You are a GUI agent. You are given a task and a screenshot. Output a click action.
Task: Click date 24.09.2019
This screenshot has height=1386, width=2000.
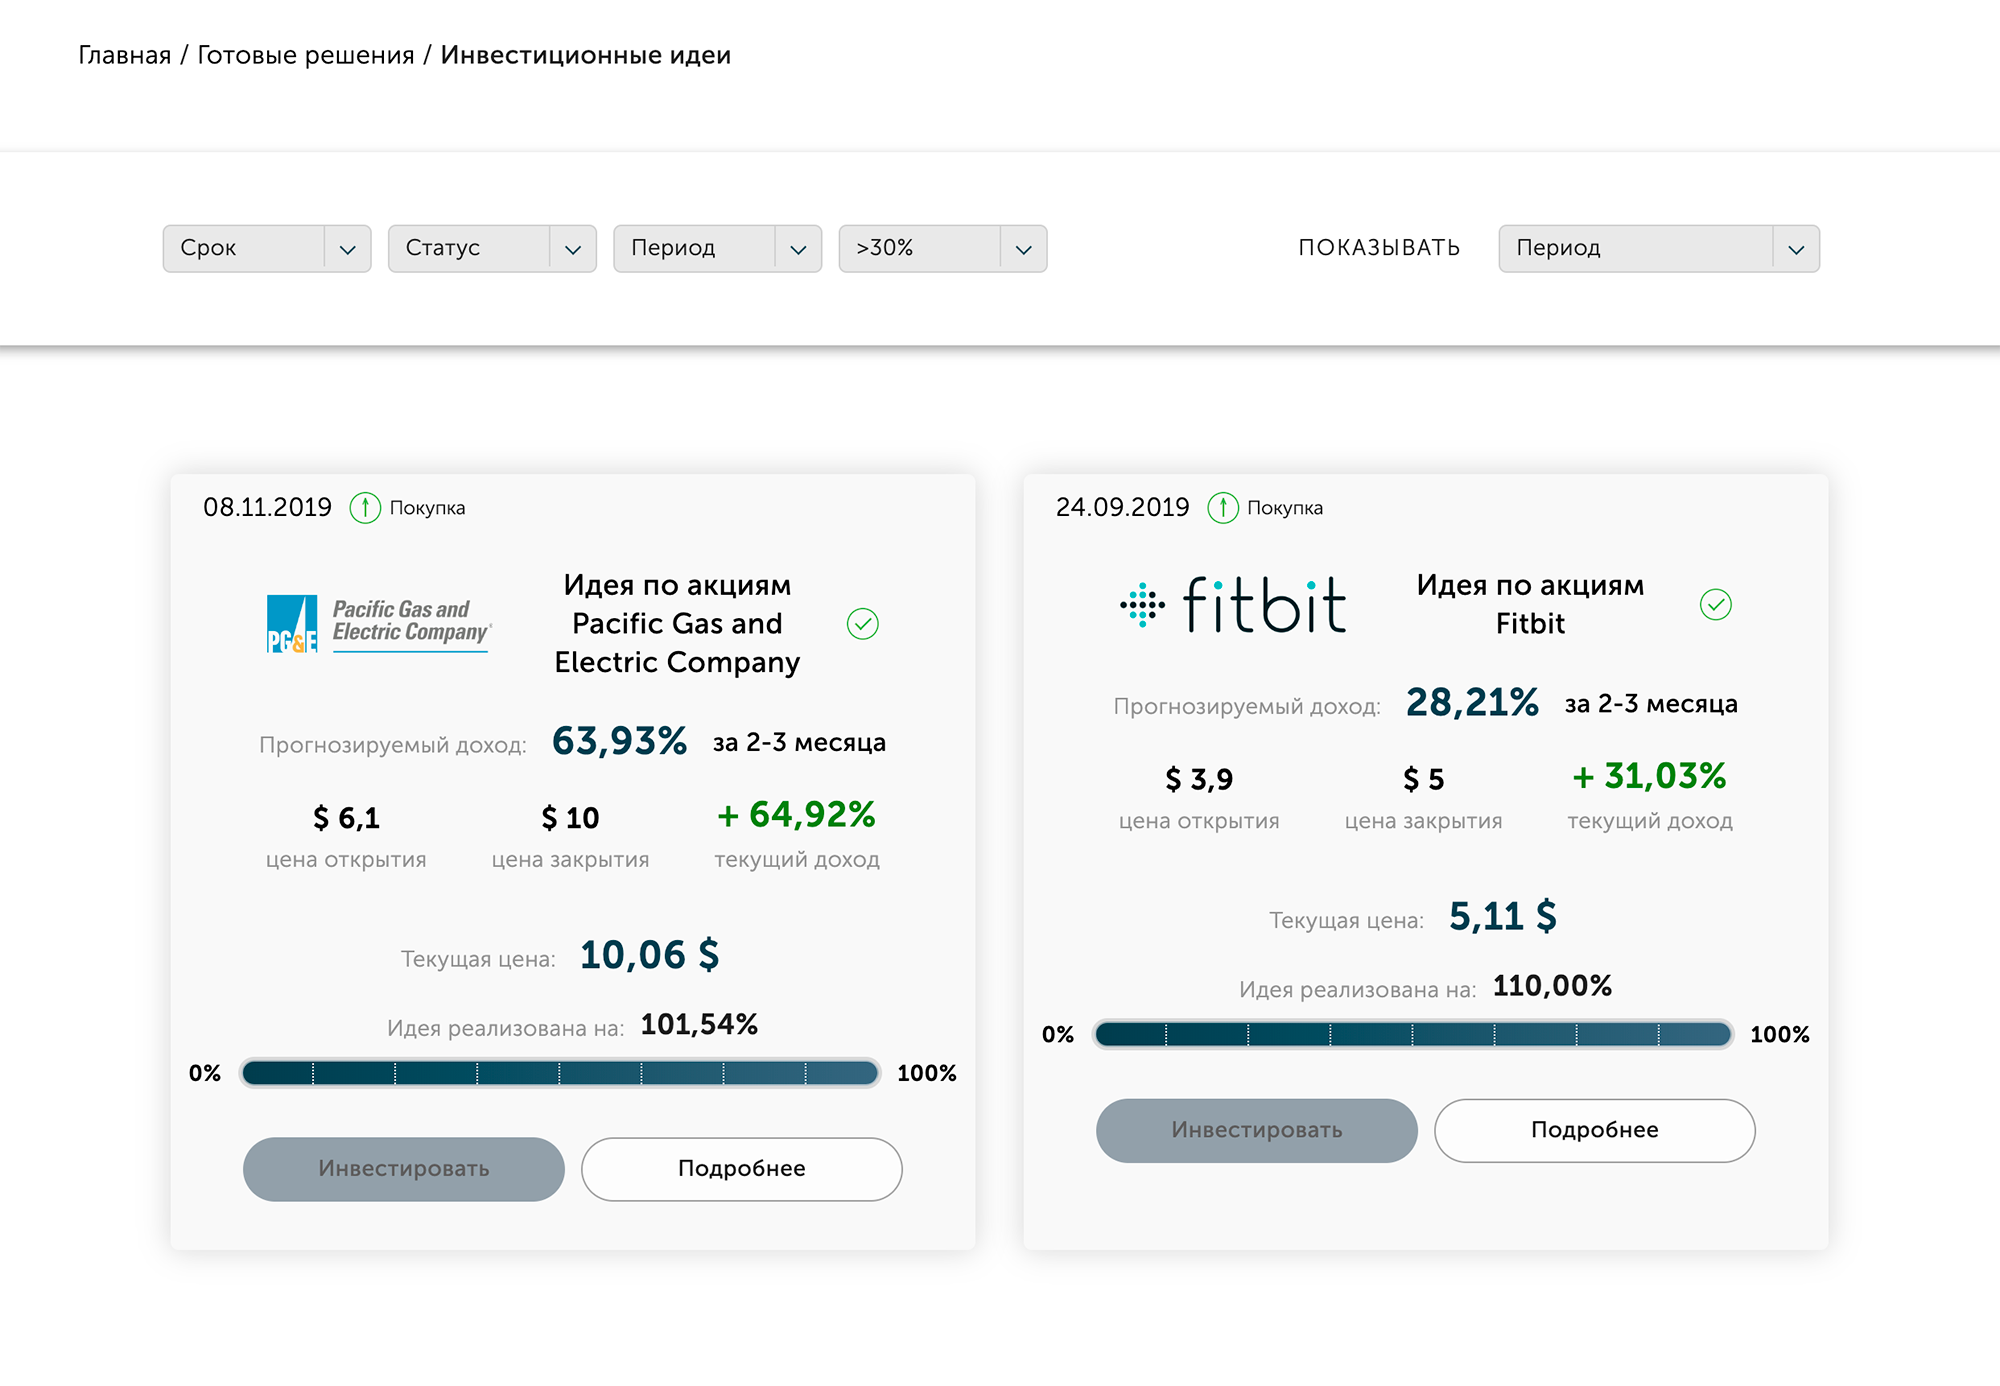point(1123,508)
